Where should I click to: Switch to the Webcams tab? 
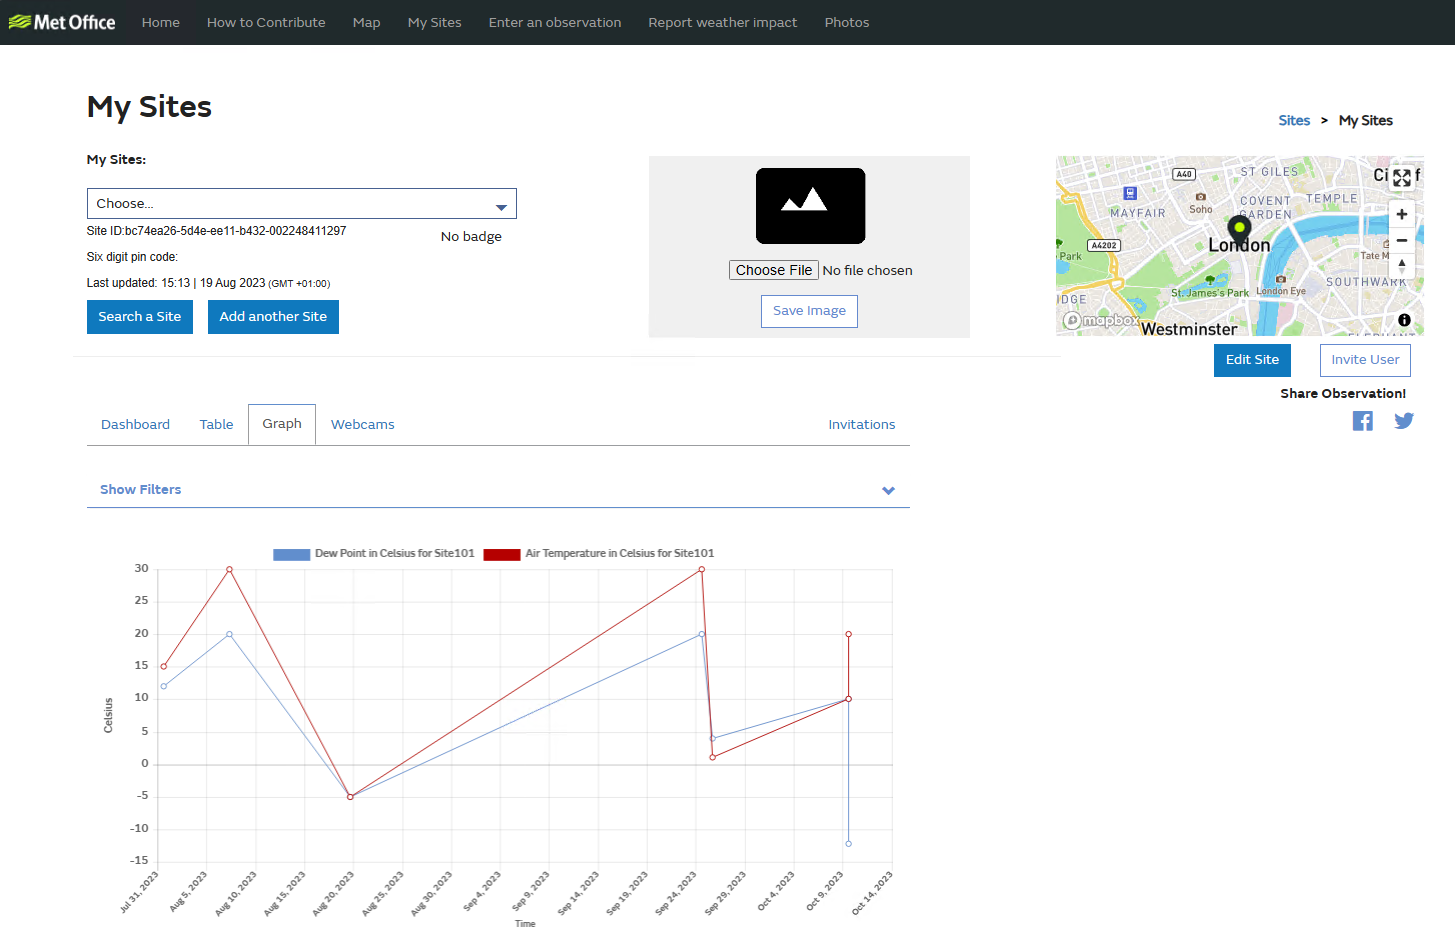(x=363, y=425)
